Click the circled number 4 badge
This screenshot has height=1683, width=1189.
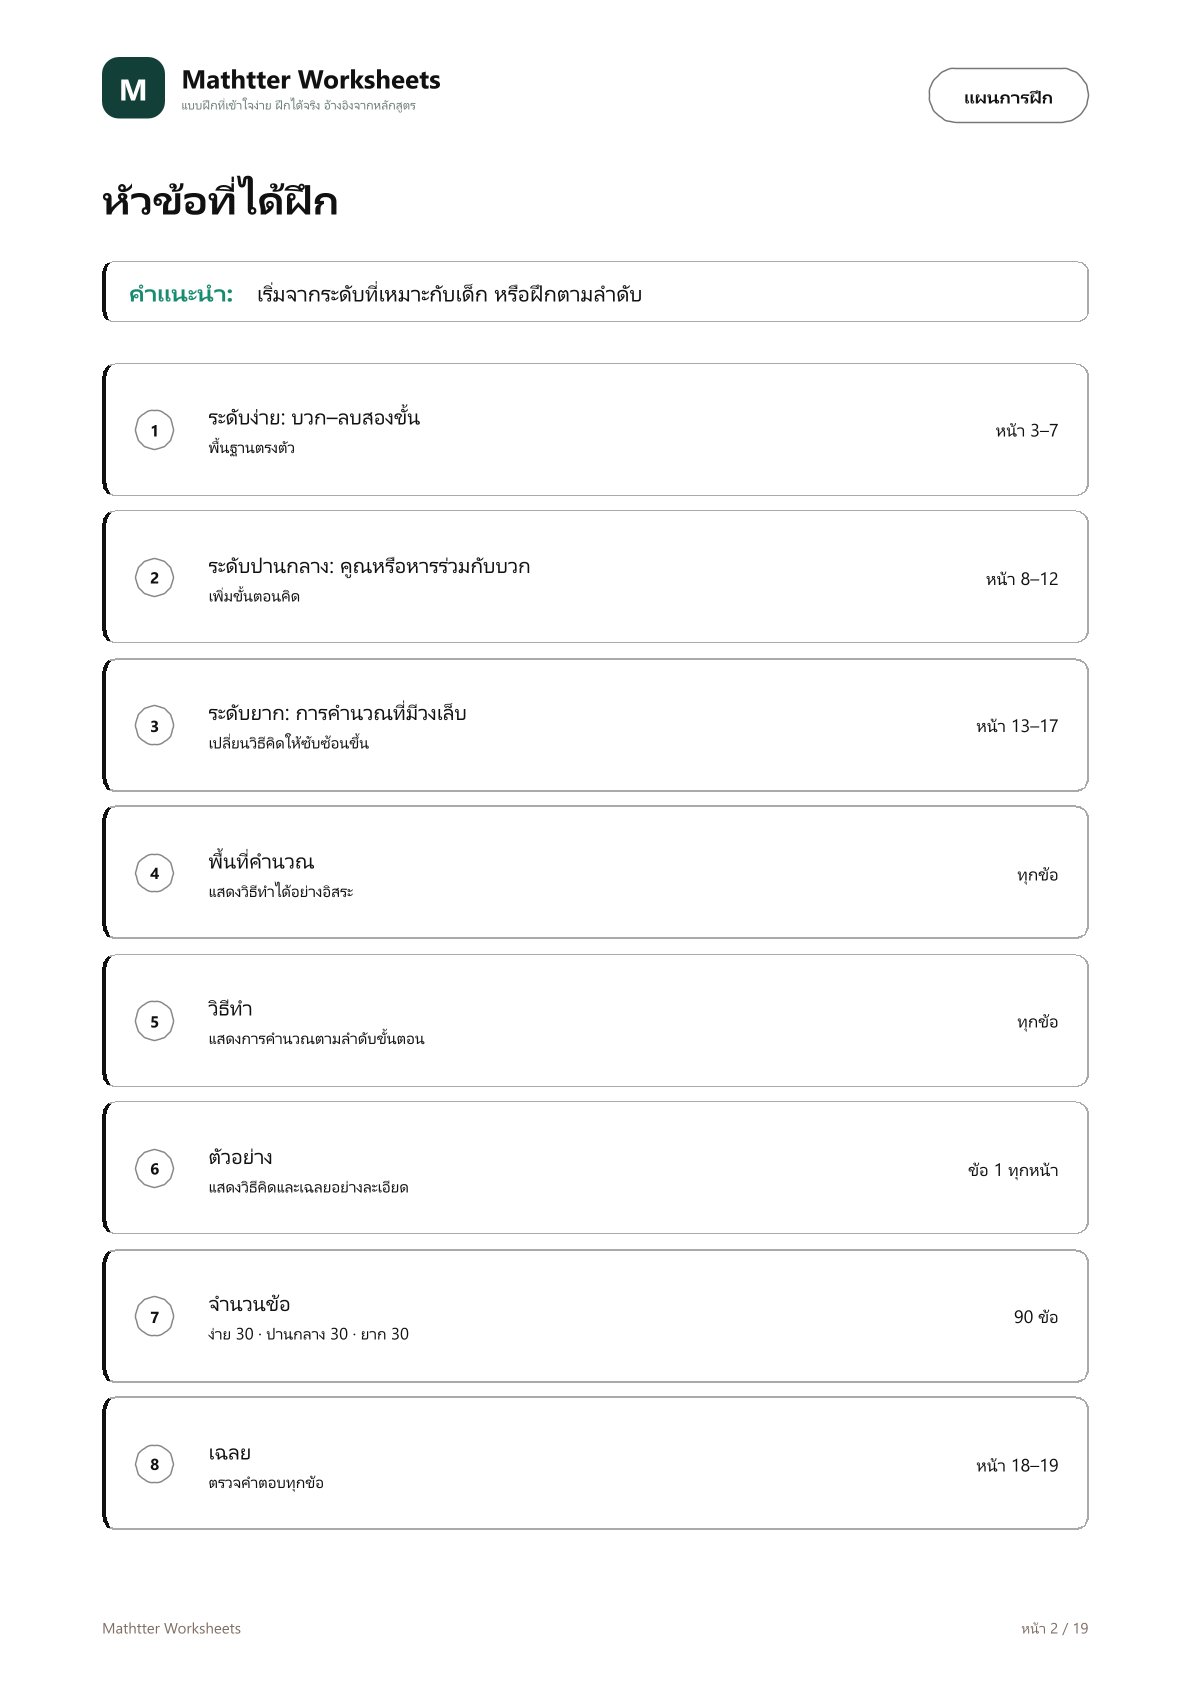[x=154, y=873]
